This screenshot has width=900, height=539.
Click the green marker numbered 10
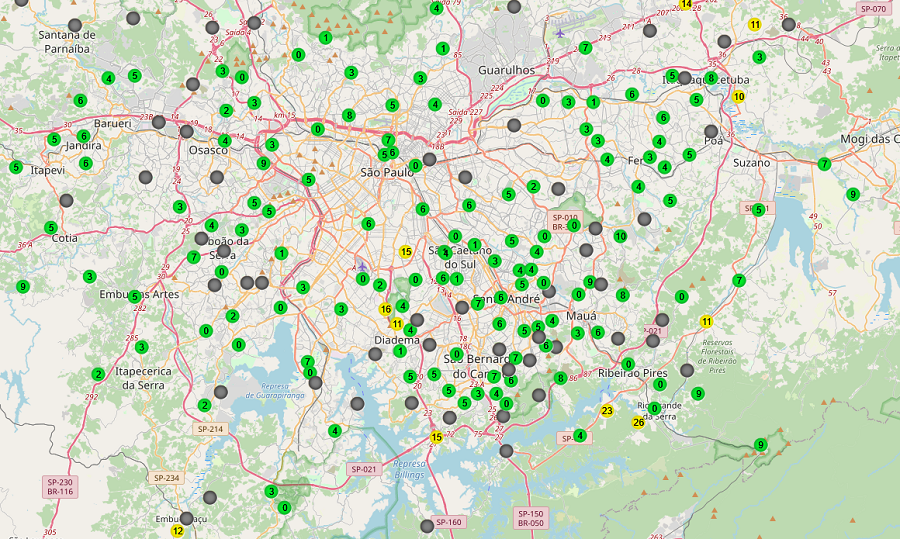click(x=620, y=236)
